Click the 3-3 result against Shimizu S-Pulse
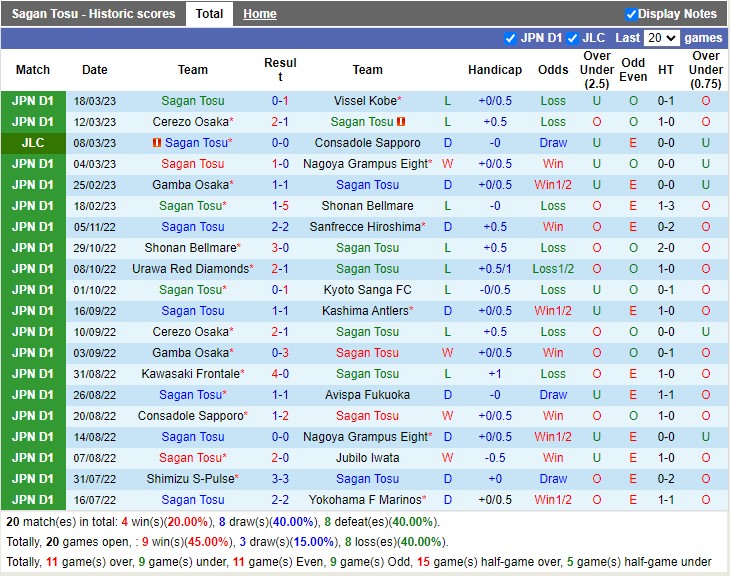 (x=280, y=479)
